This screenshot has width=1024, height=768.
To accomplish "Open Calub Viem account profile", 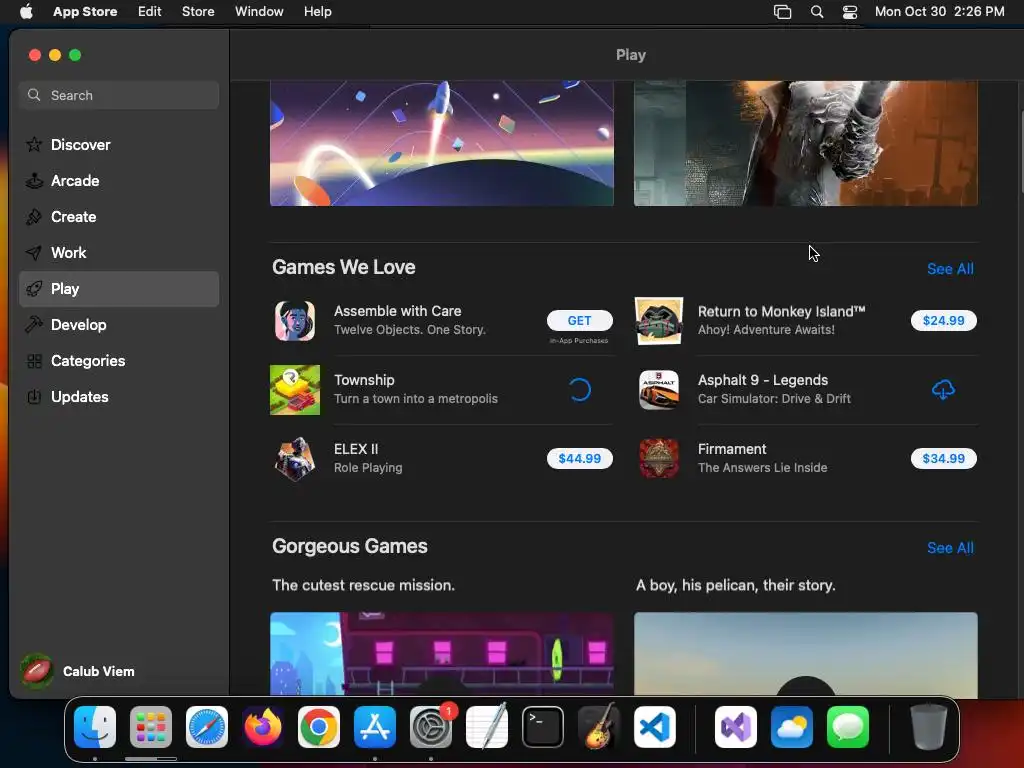I will pyautogui.click(x=77, y=671).
